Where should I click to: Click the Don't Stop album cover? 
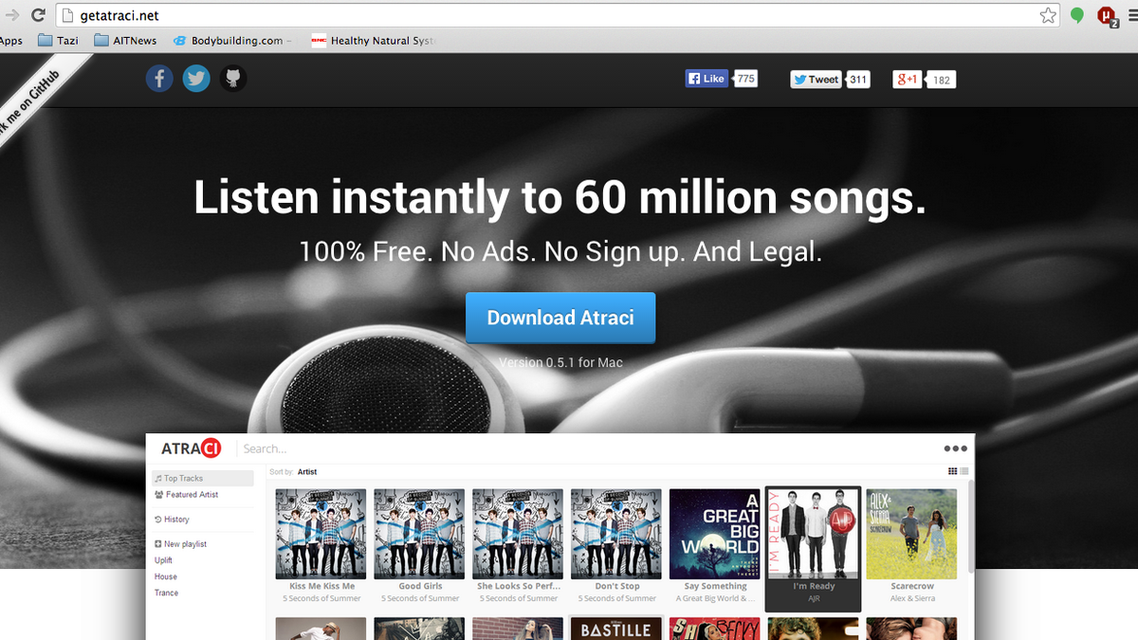616,534
